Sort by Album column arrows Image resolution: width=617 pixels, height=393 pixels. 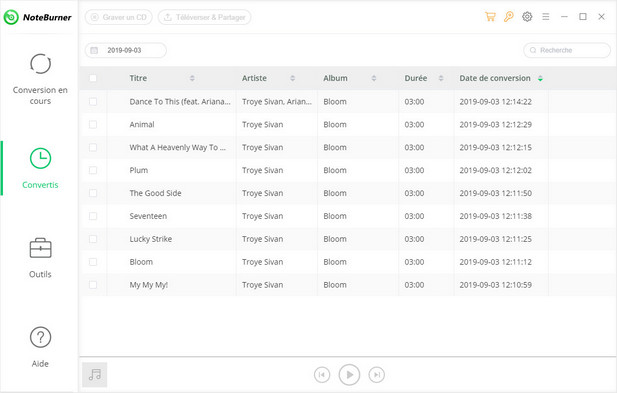click(374, 78)
